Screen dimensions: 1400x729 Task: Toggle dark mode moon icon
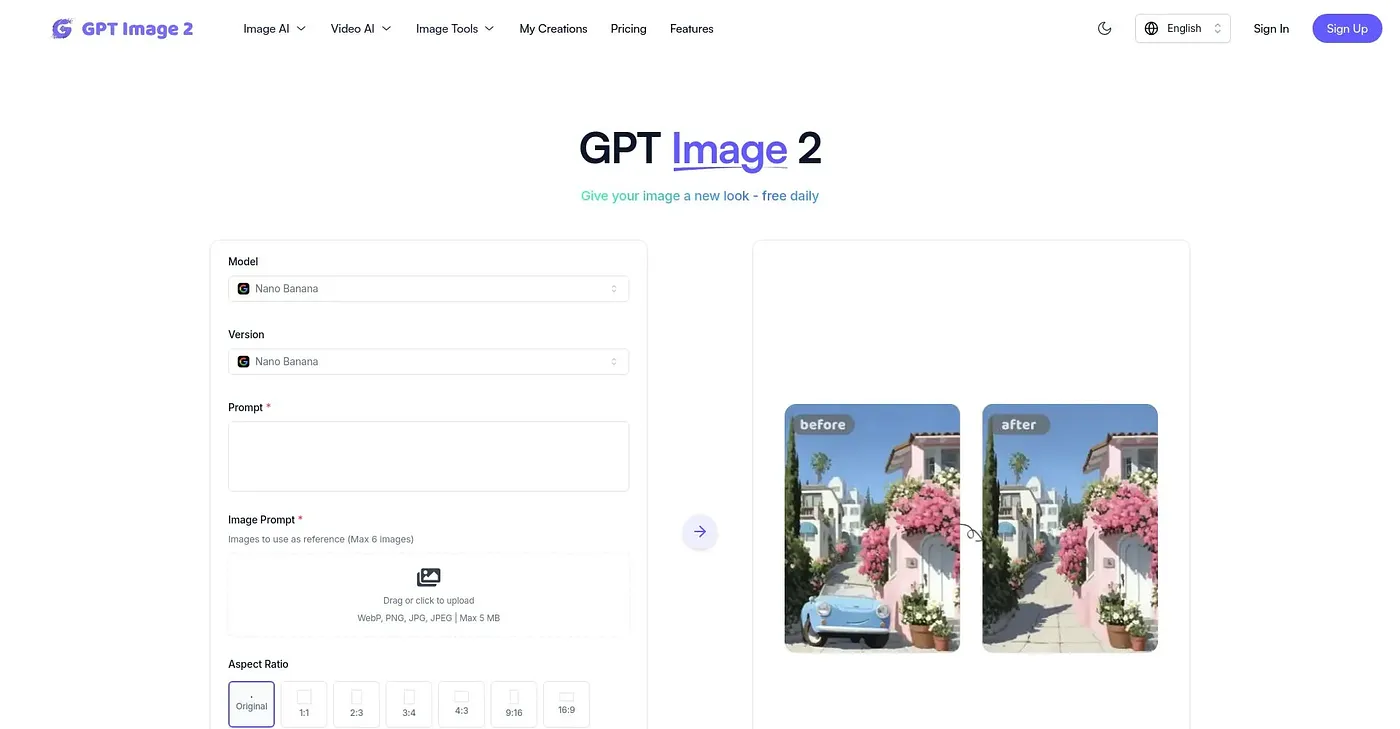click(1105, 29)
